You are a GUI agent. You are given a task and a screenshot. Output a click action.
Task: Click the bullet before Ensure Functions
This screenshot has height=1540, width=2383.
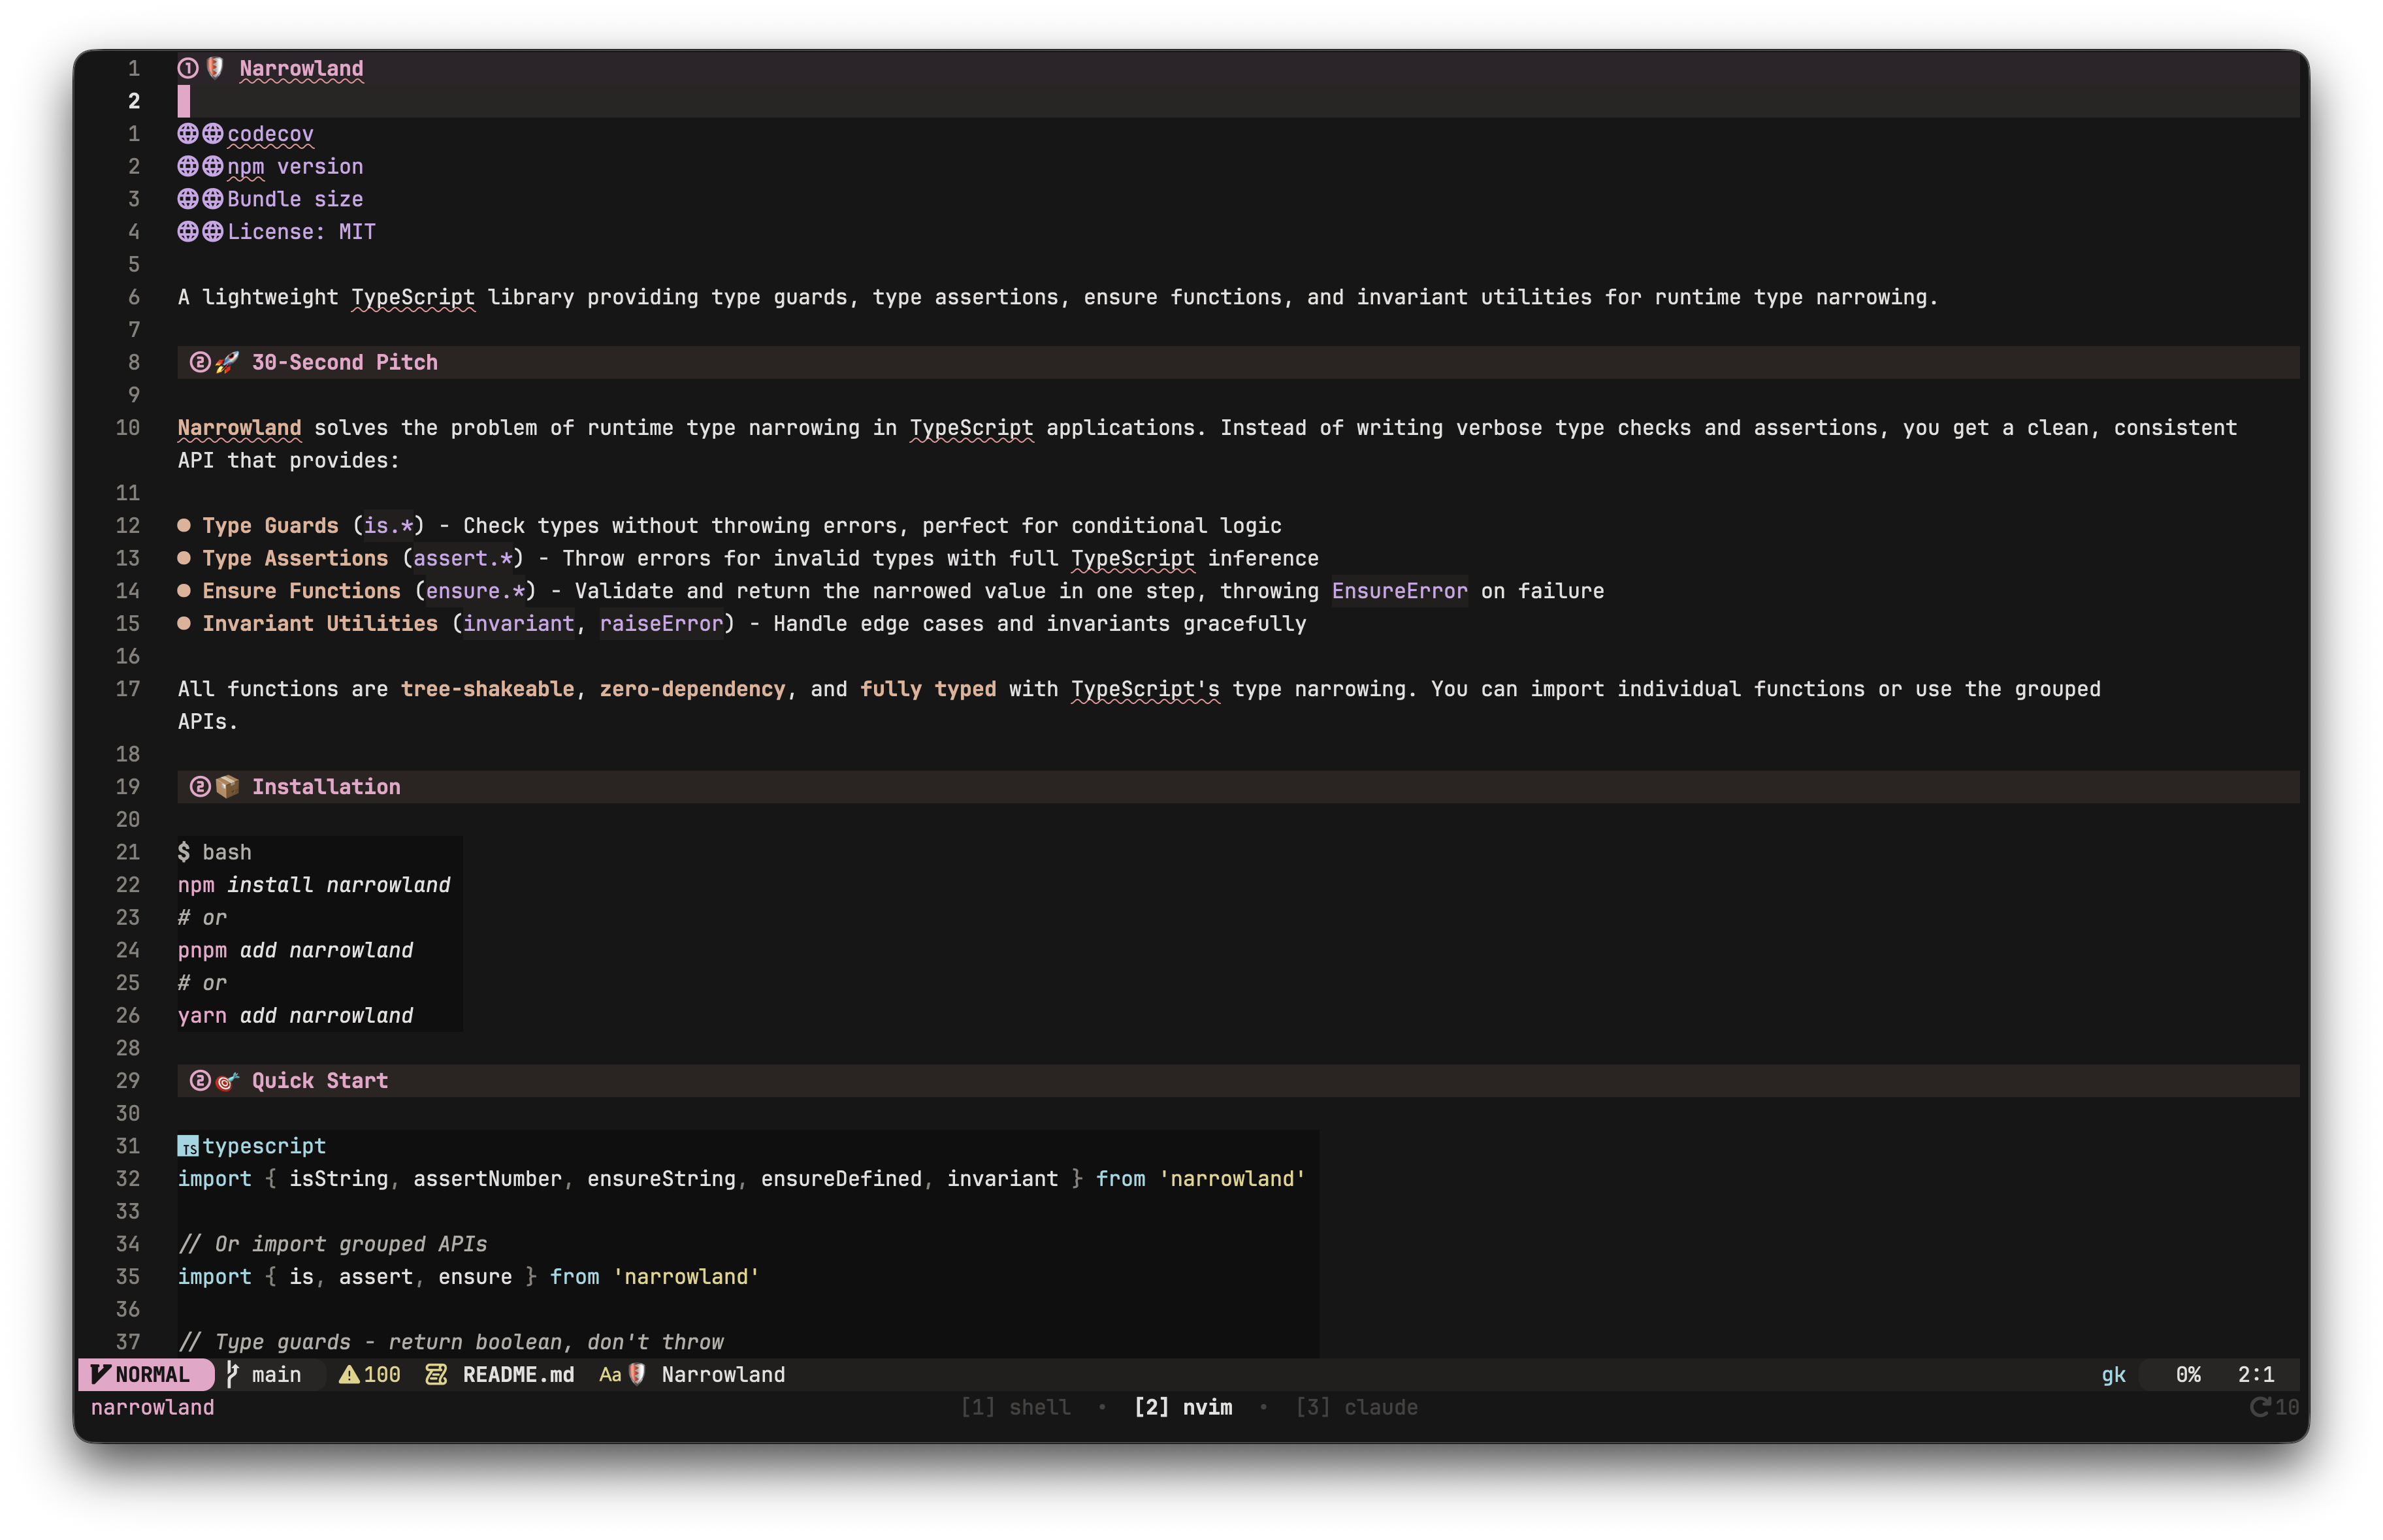point(184,591)
